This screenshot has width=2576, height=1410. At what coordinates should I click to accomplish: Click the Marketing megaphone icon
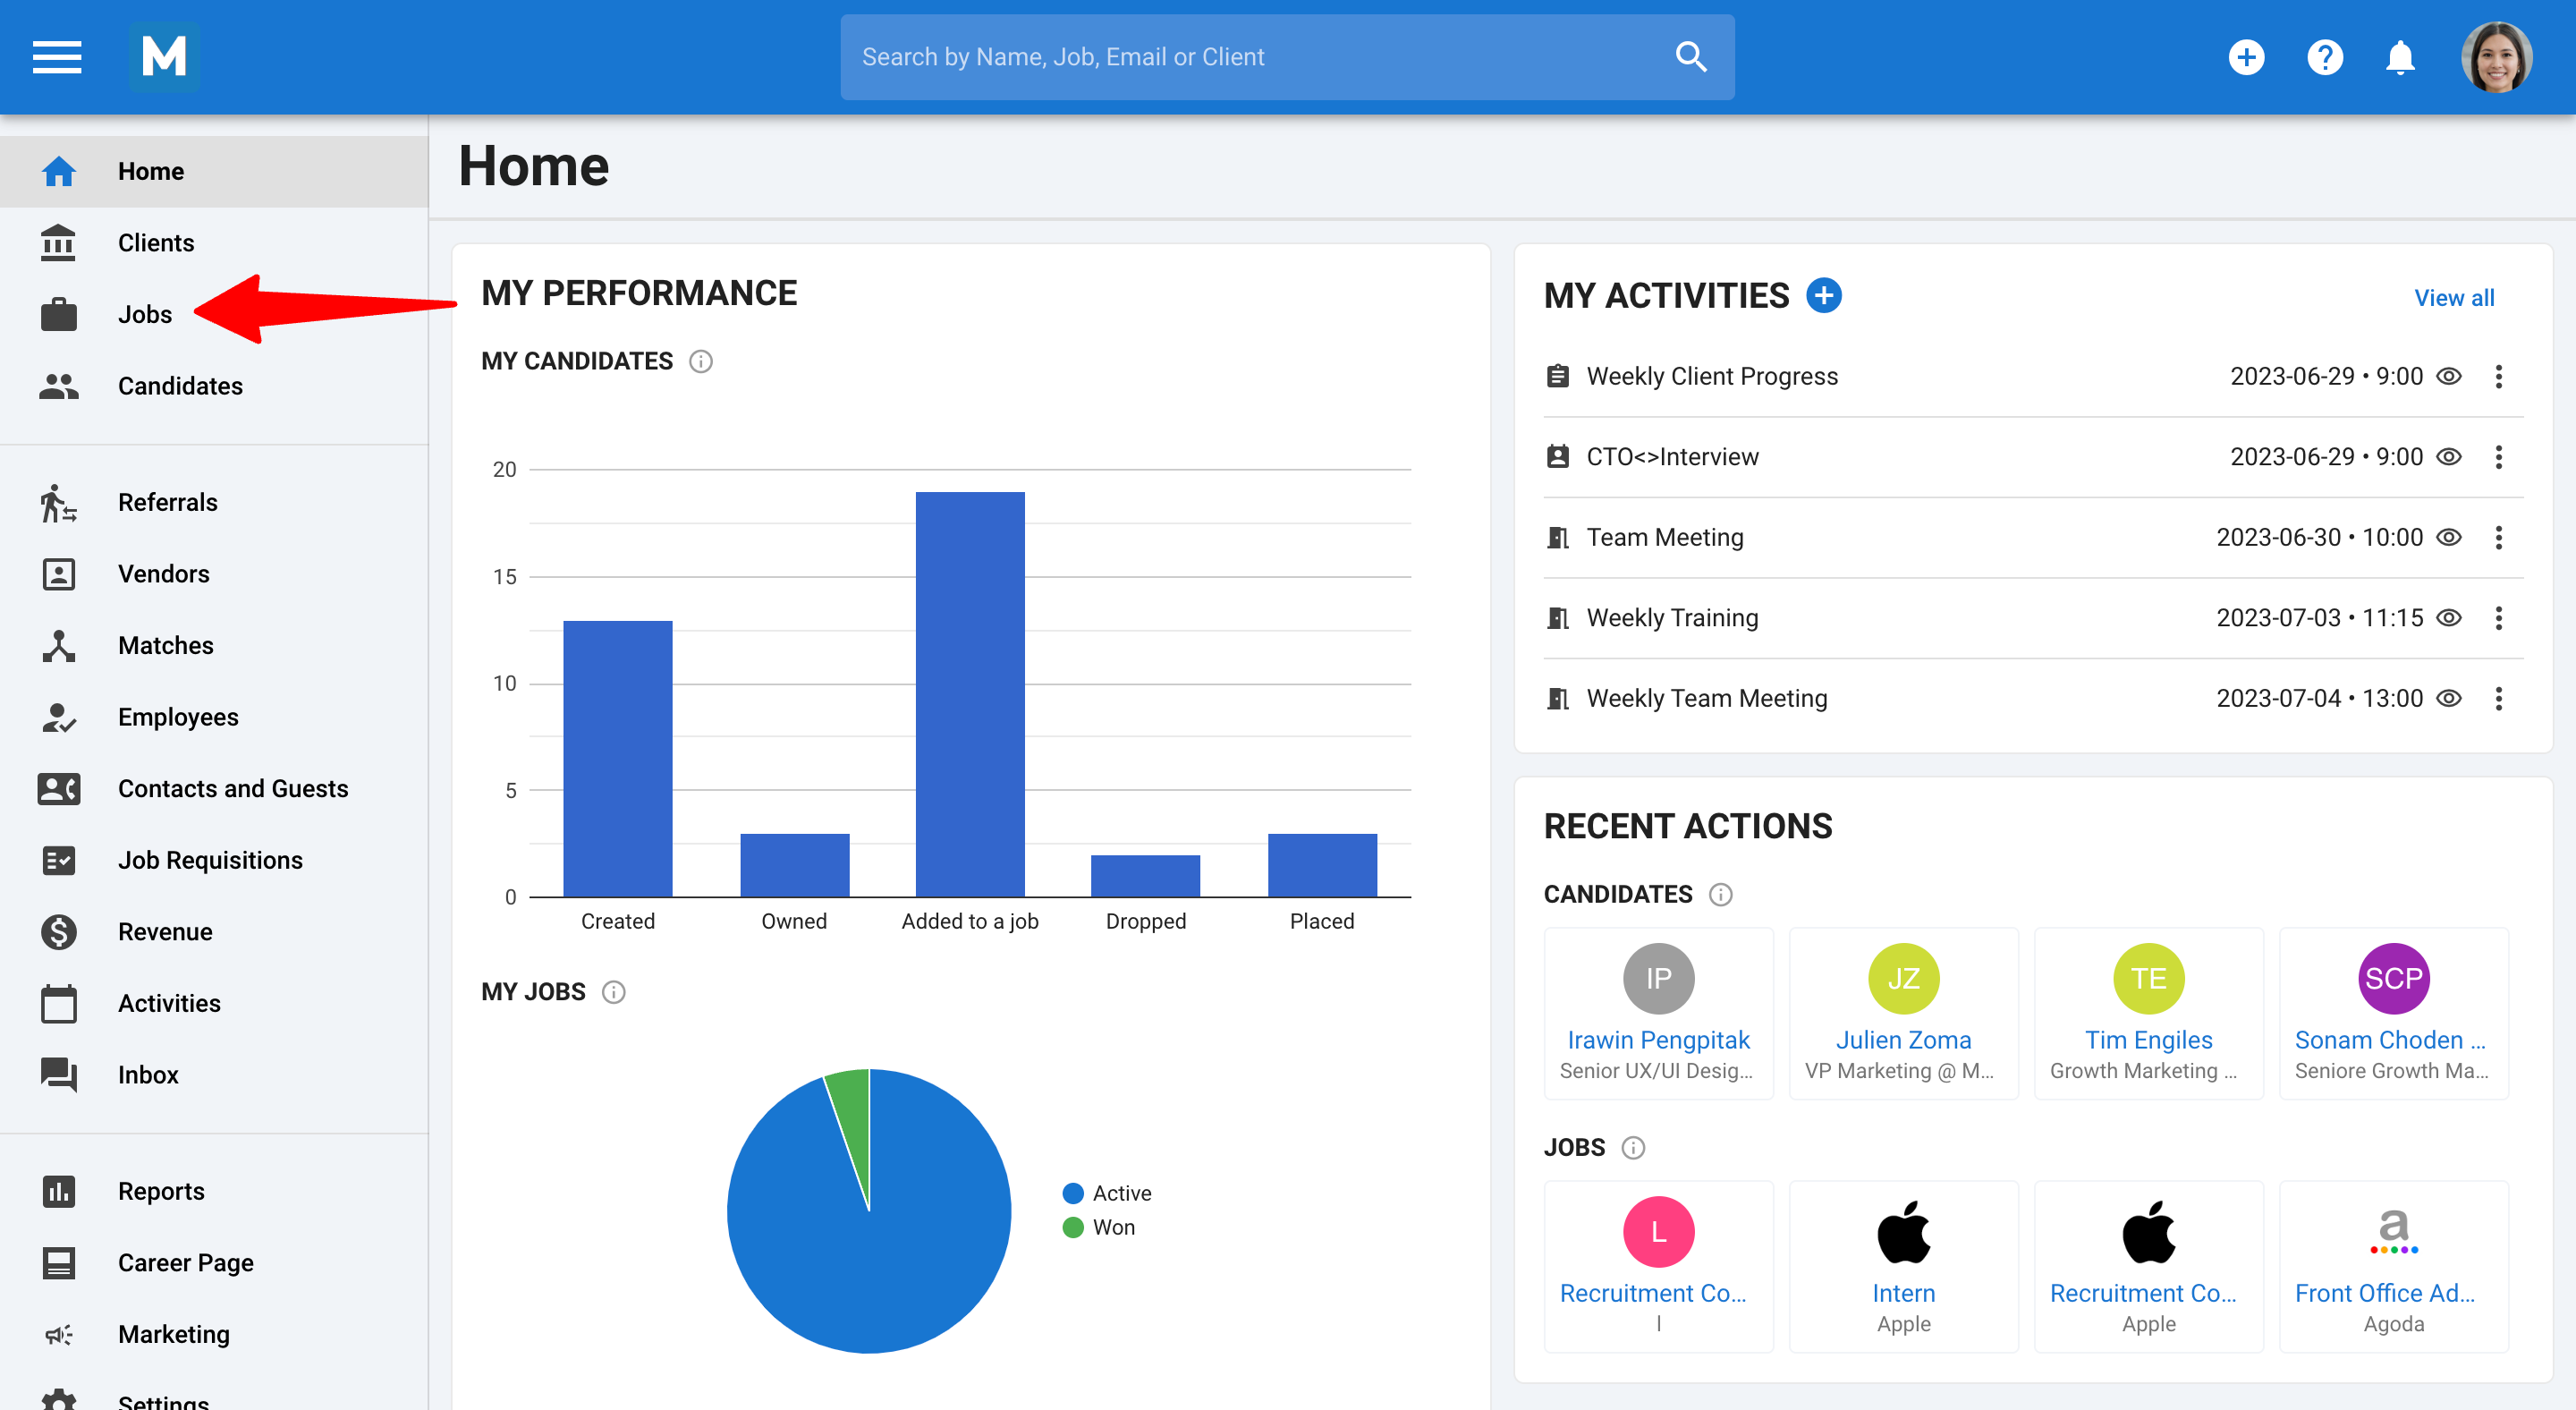(x=59, y=1334)
